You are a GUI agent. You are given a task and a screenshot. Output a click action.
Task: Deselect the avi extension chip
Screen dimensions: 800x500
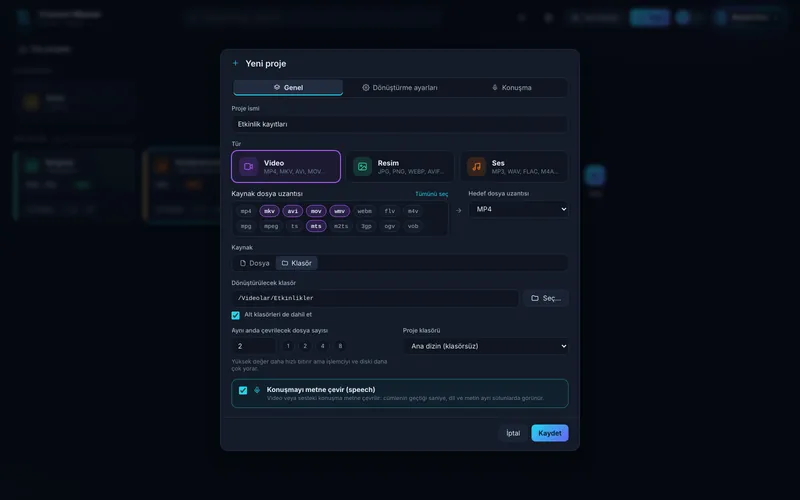pyautogui.click(x=293, y=211)
